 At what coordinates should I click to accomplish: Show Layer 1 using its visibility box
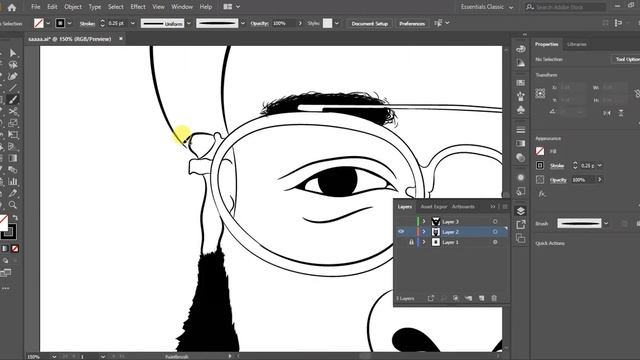[x=401, y=242]
